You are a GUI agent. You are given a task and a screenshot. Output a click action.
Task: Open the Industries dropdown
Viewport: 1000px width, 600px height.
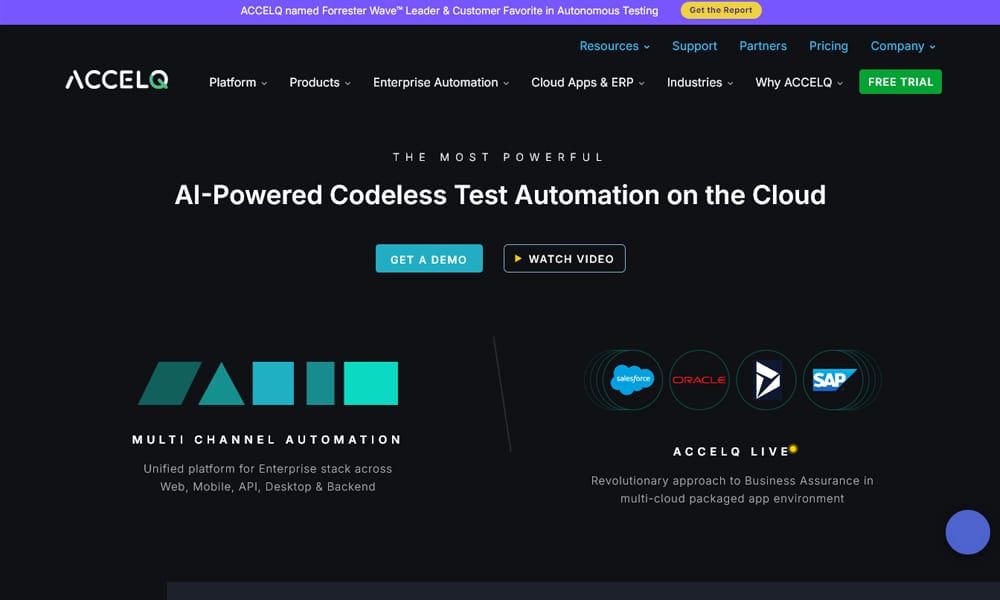[x=700, y=82]
